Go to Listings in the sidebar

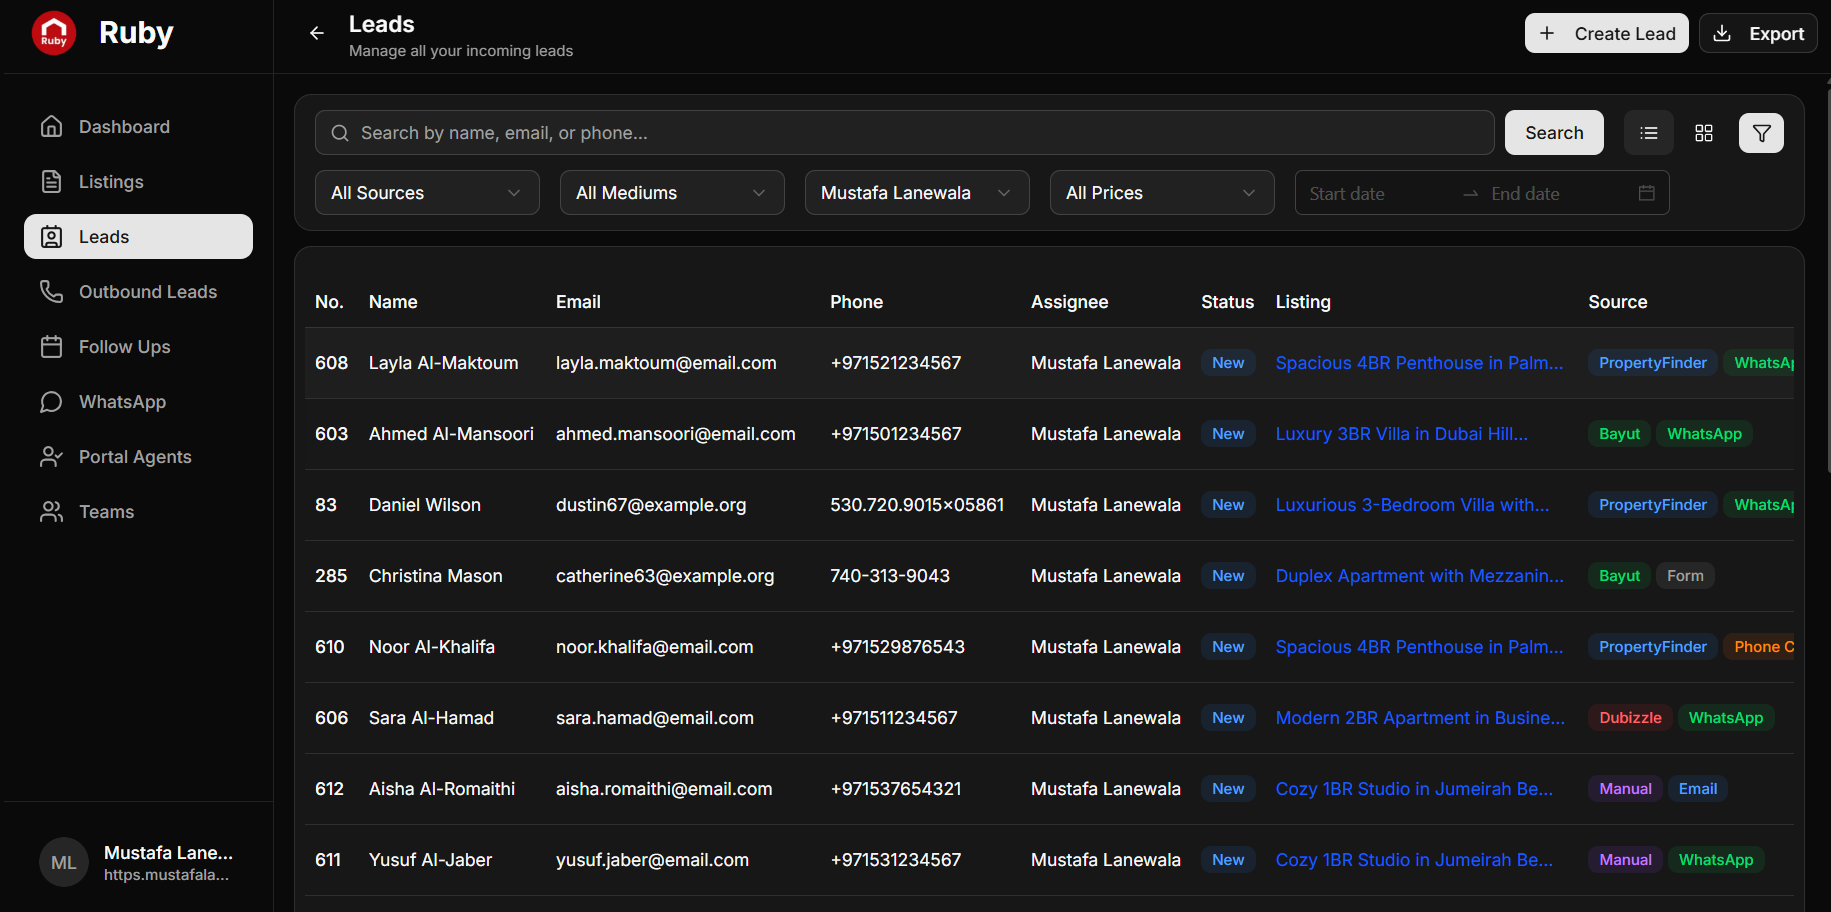pos(111,182)
